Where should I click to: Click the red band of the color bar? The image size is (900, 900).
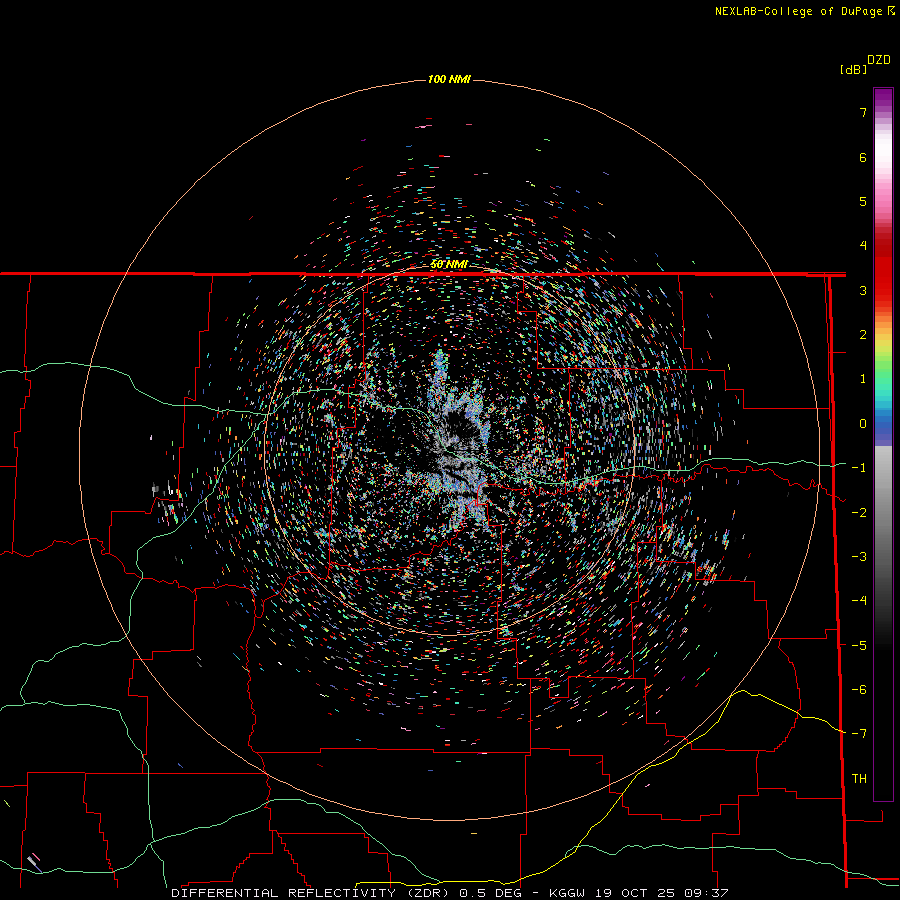pos(883,270)
